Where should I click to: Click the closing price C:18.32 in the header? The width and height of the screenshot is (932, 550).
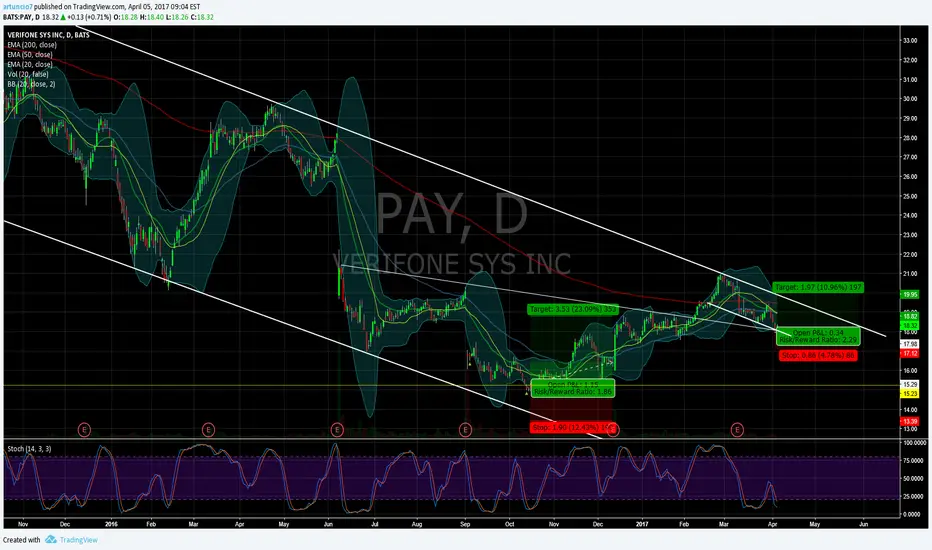[203, 17]
